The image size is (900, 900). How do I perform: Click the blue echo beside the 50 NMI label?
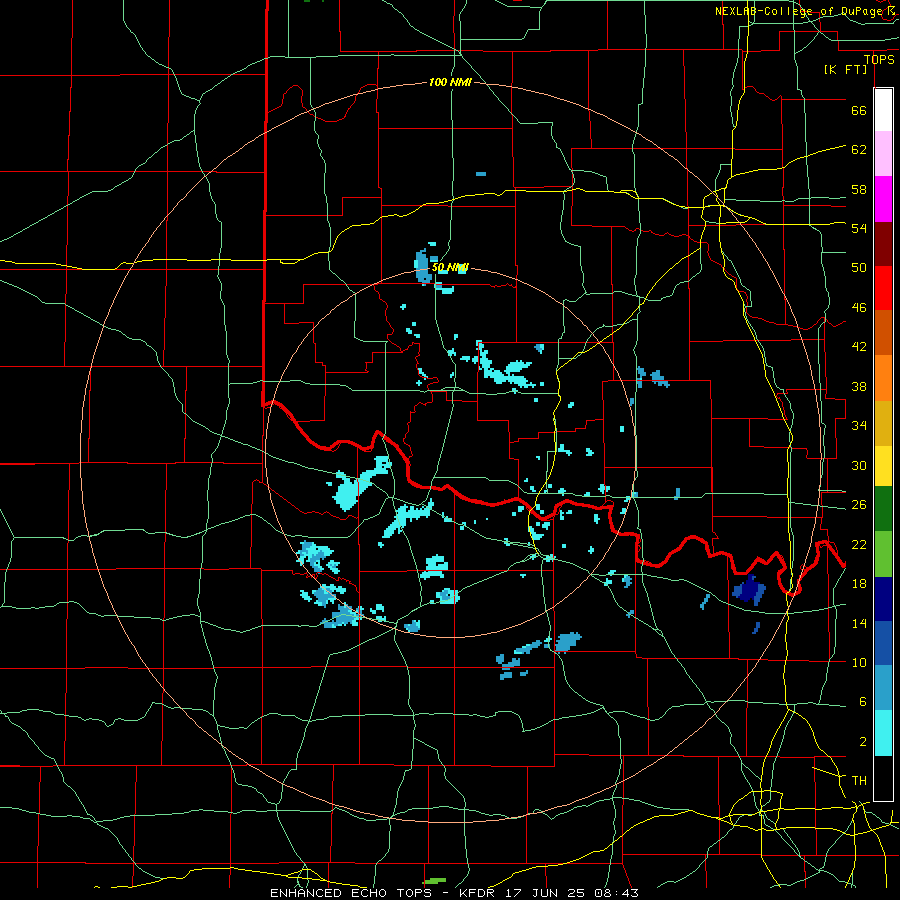coord(424,266)
